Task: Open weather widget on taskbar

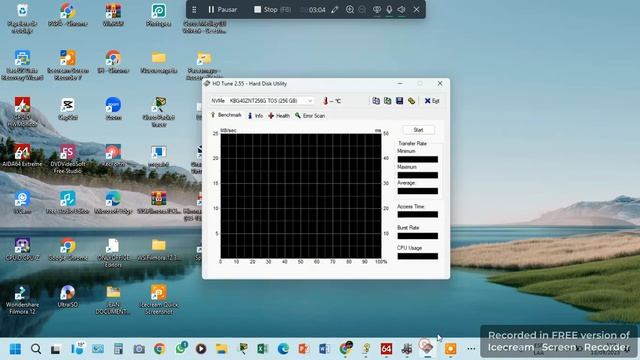Action: tap(77, 349)
